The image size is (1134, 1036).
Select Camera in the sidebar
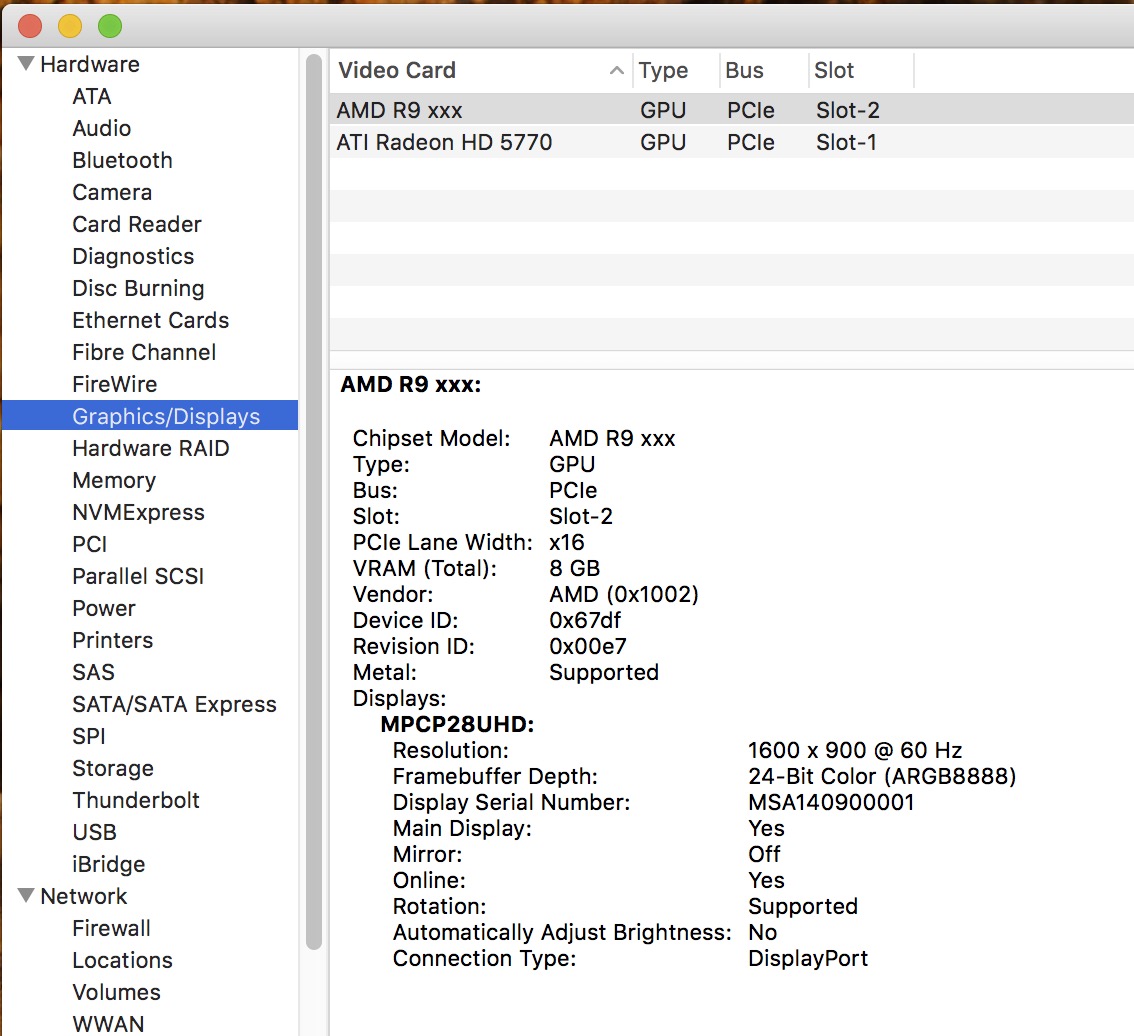(x=112, y=192)
